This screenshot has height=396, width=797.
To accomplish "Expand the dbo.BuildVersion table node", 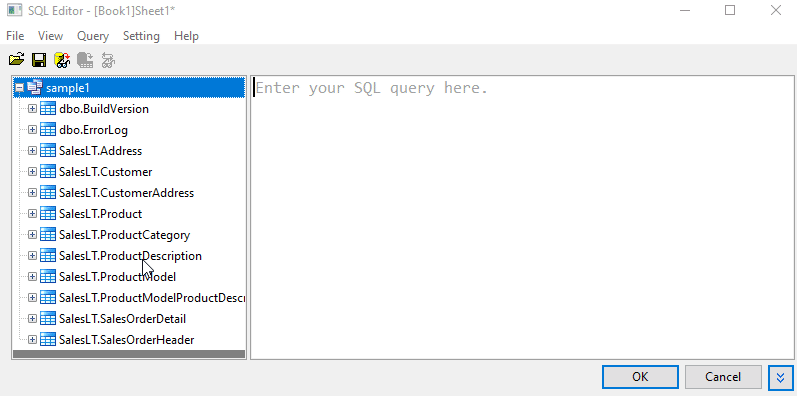I will click(33, 109).
